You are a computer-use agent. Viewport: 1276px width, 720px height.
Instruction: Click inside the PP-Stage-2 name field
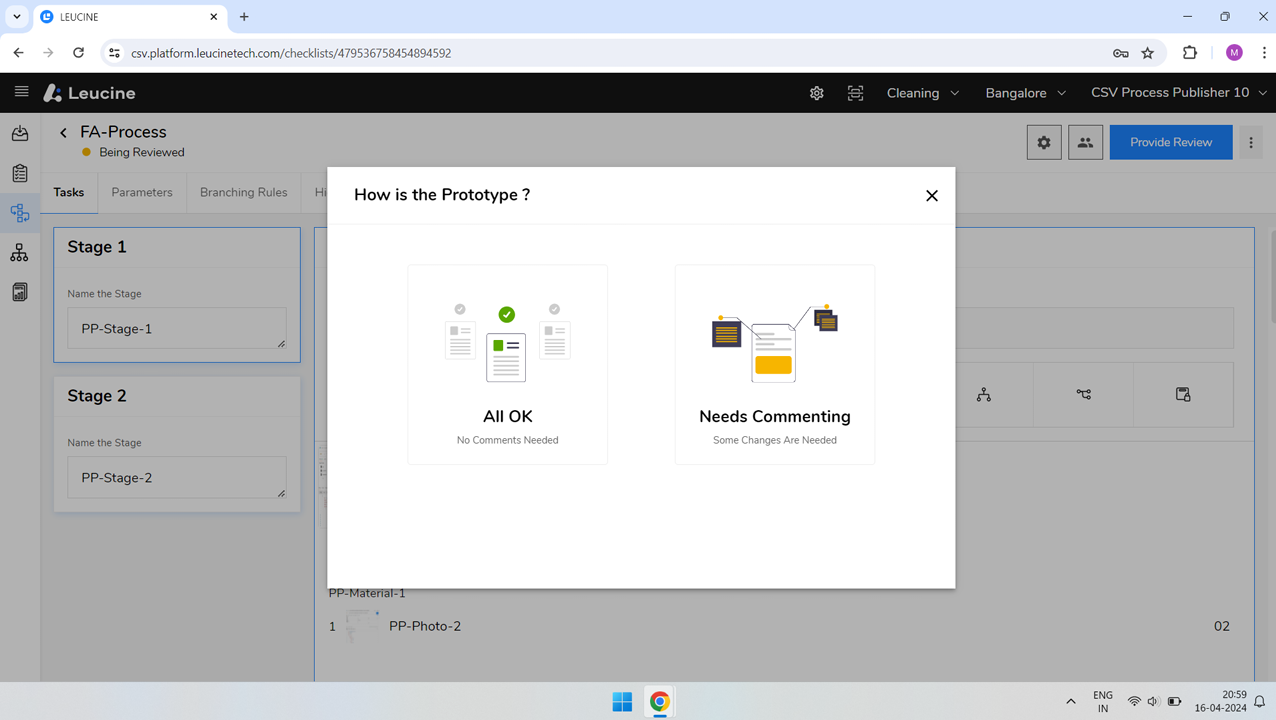176,477
